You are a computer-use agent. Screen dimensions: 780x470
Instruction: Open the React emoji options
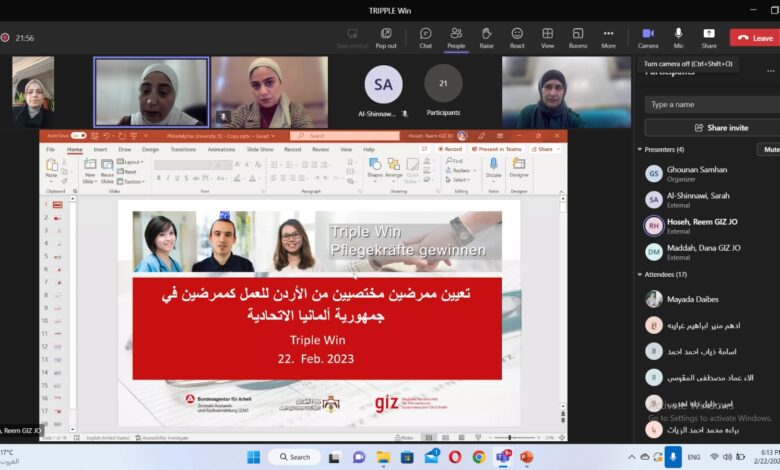[x=517, y=38]
